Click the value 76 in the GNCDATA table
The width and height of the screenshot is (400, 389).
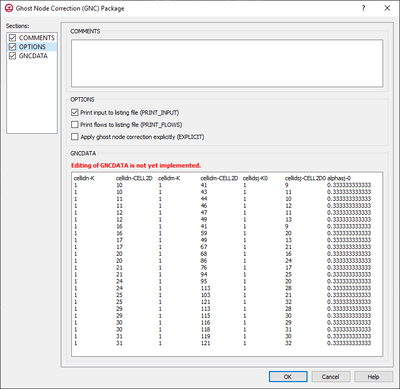(x=204, y=268)
